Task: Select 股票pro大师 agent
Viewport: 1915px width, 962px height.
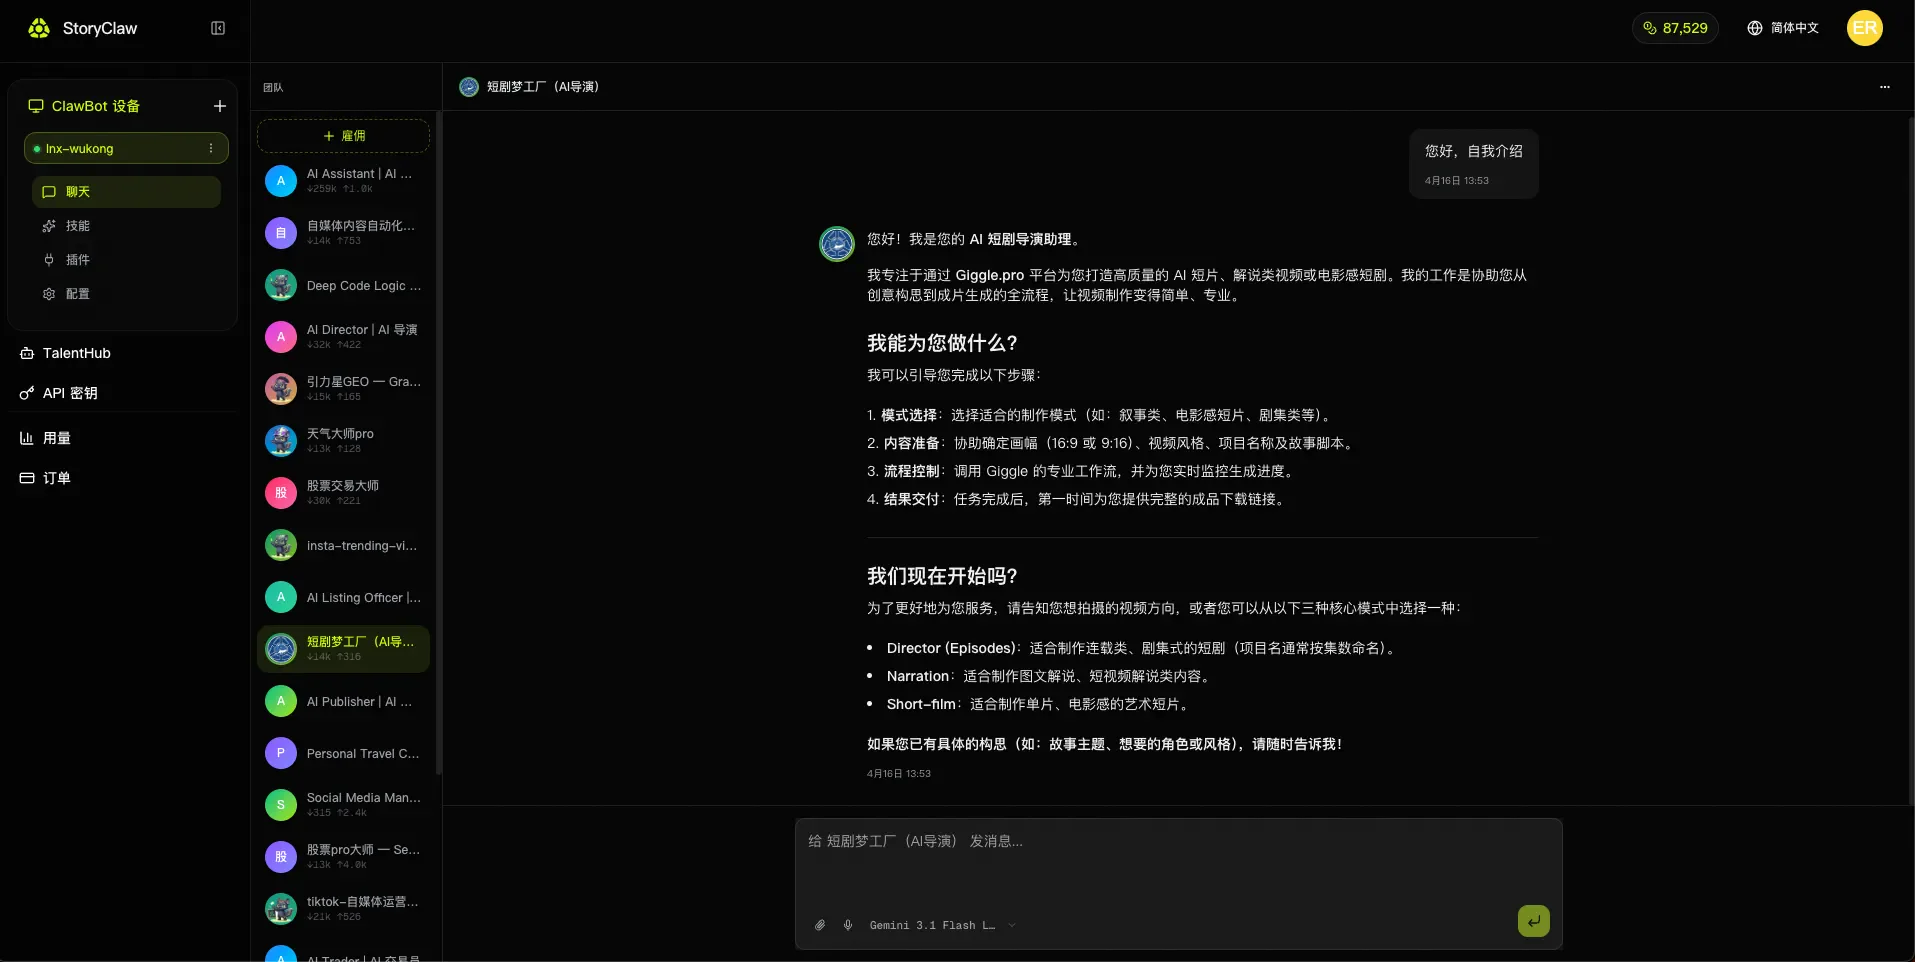Action: (344, 857)
